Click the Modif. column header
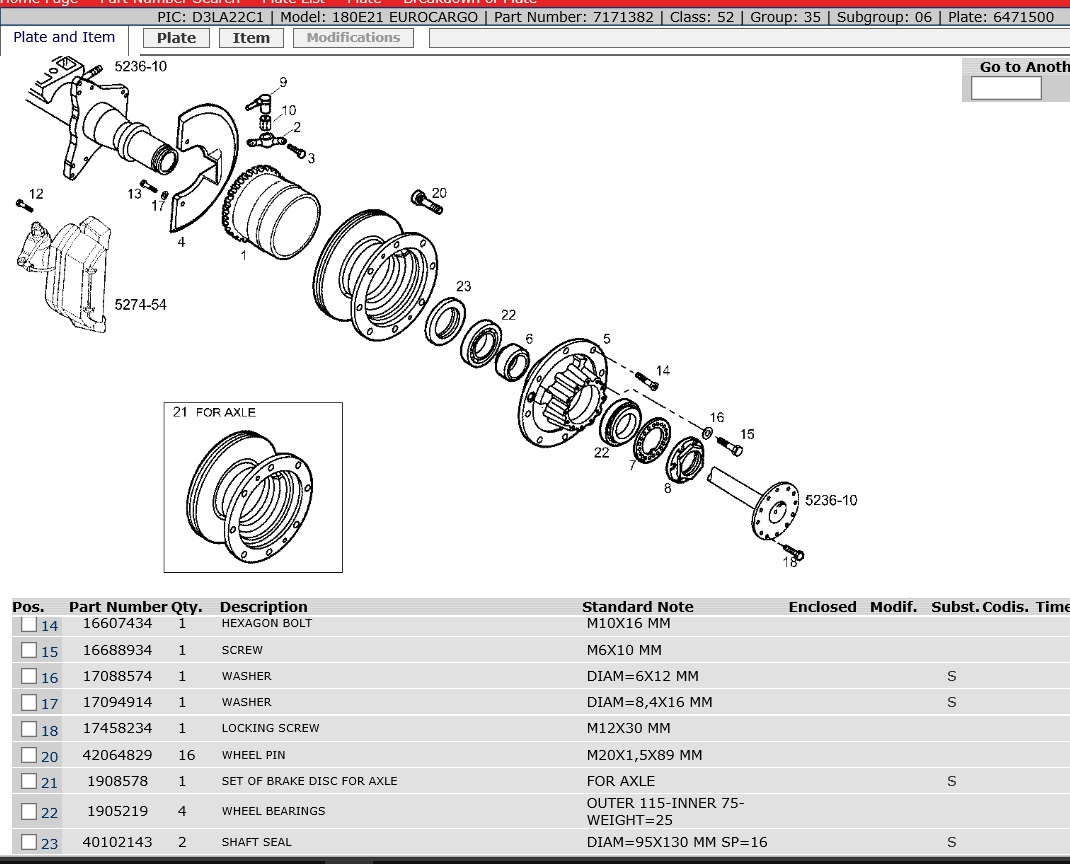1070x864 pixels. pos(893,607)
